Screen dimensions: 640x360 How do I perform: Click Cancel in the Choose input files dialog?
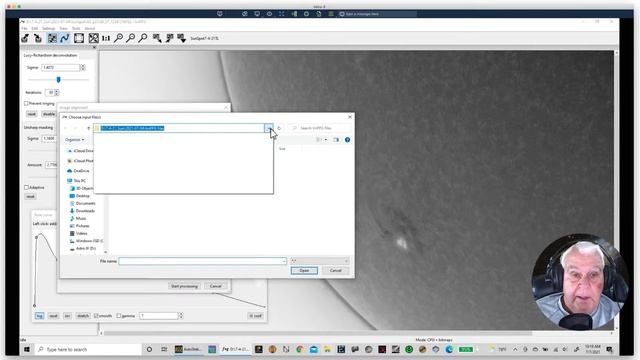click(336, 271)
